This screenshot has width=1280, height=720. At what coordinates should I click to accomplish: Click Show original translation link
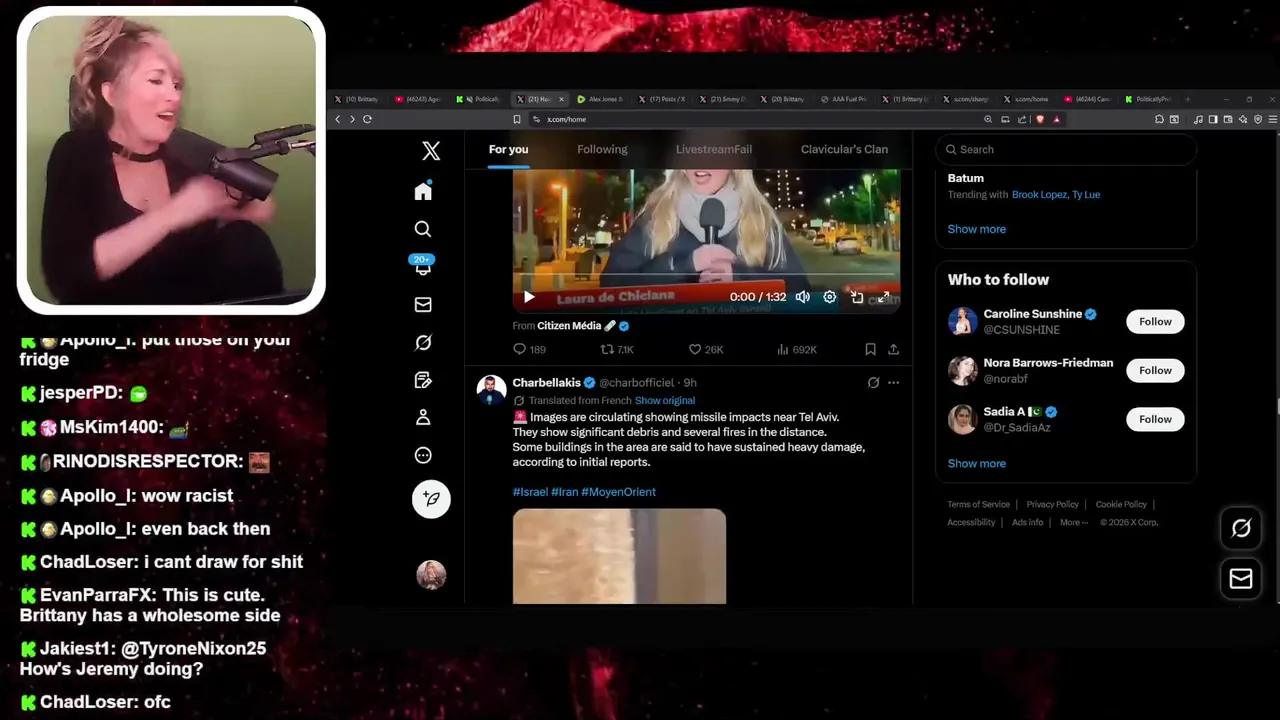pyautogui.click(x=664, y=400)
